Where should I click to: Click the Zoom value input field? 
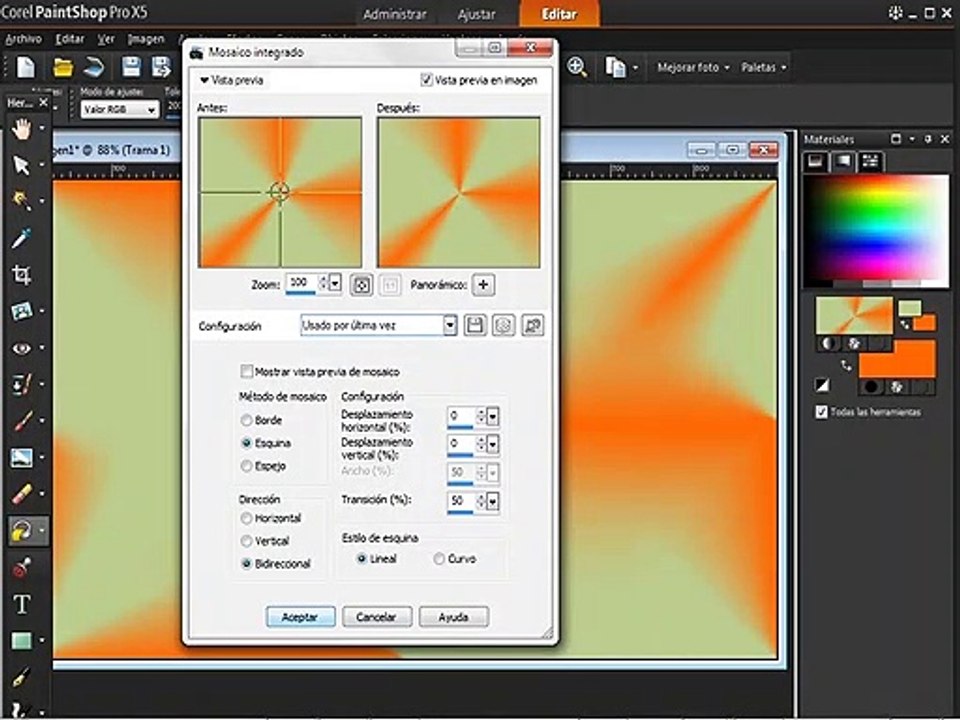pos(302,282)
